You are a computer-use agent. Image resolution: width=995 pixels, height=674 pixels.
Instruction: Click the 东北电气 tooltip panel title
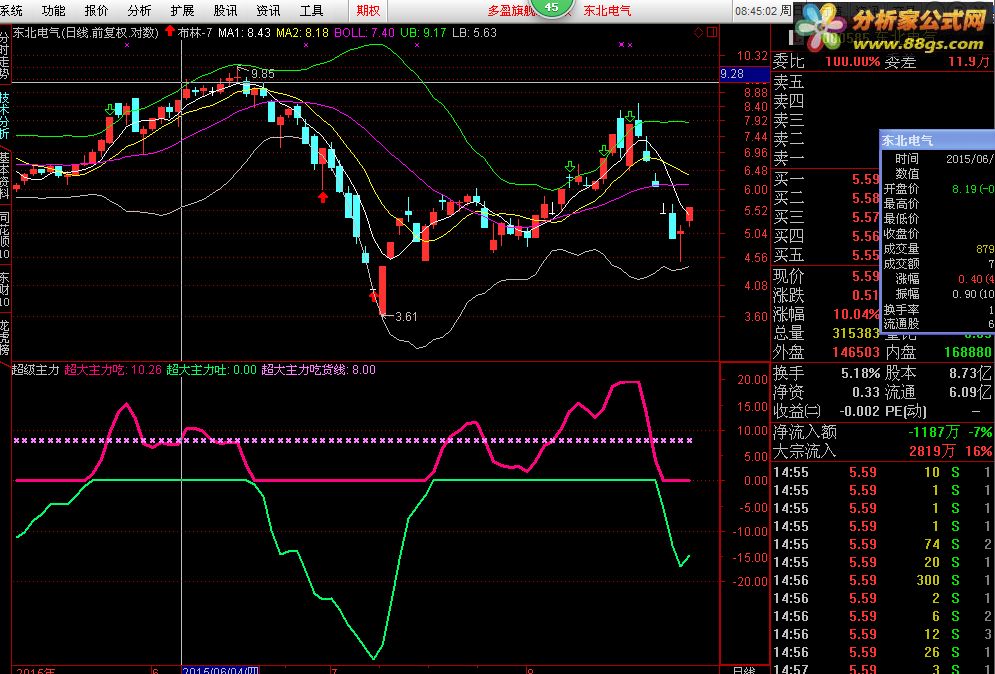point(907,140)
